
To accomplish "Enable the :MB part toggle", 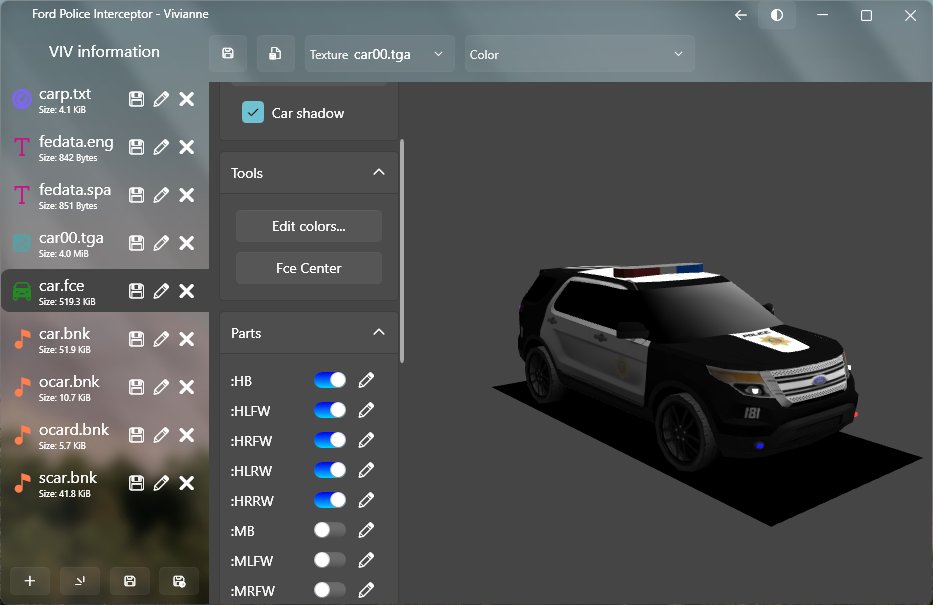I will pos(330,530).
